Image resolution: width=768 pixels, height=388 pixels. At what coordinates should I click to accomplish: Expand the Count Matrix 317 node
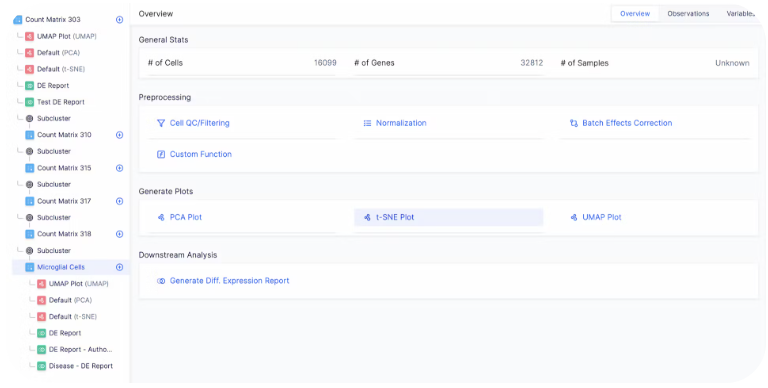click(x=120, y=201)
